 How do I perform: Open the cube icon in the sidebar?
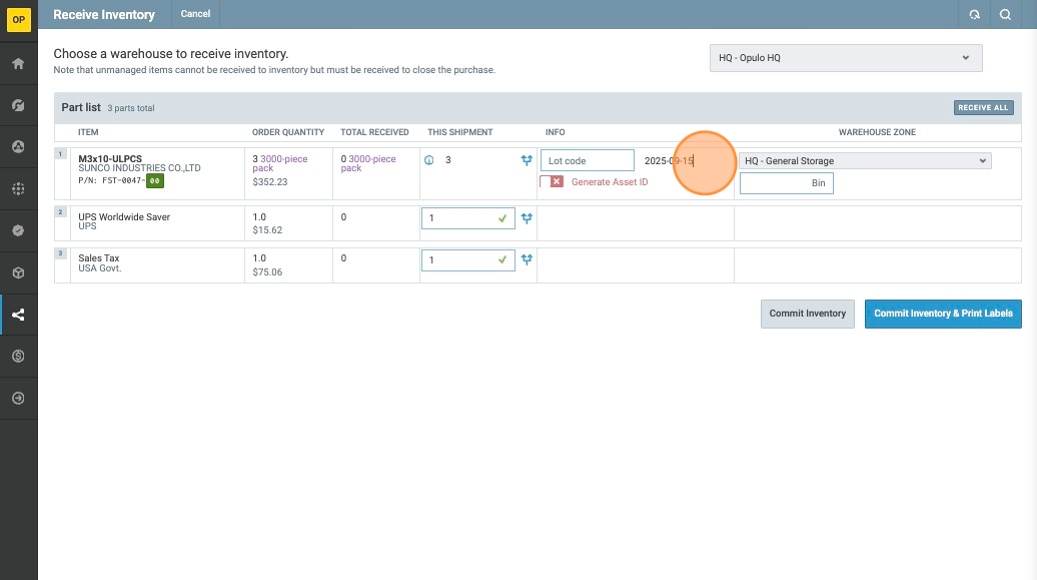point(18,273)
